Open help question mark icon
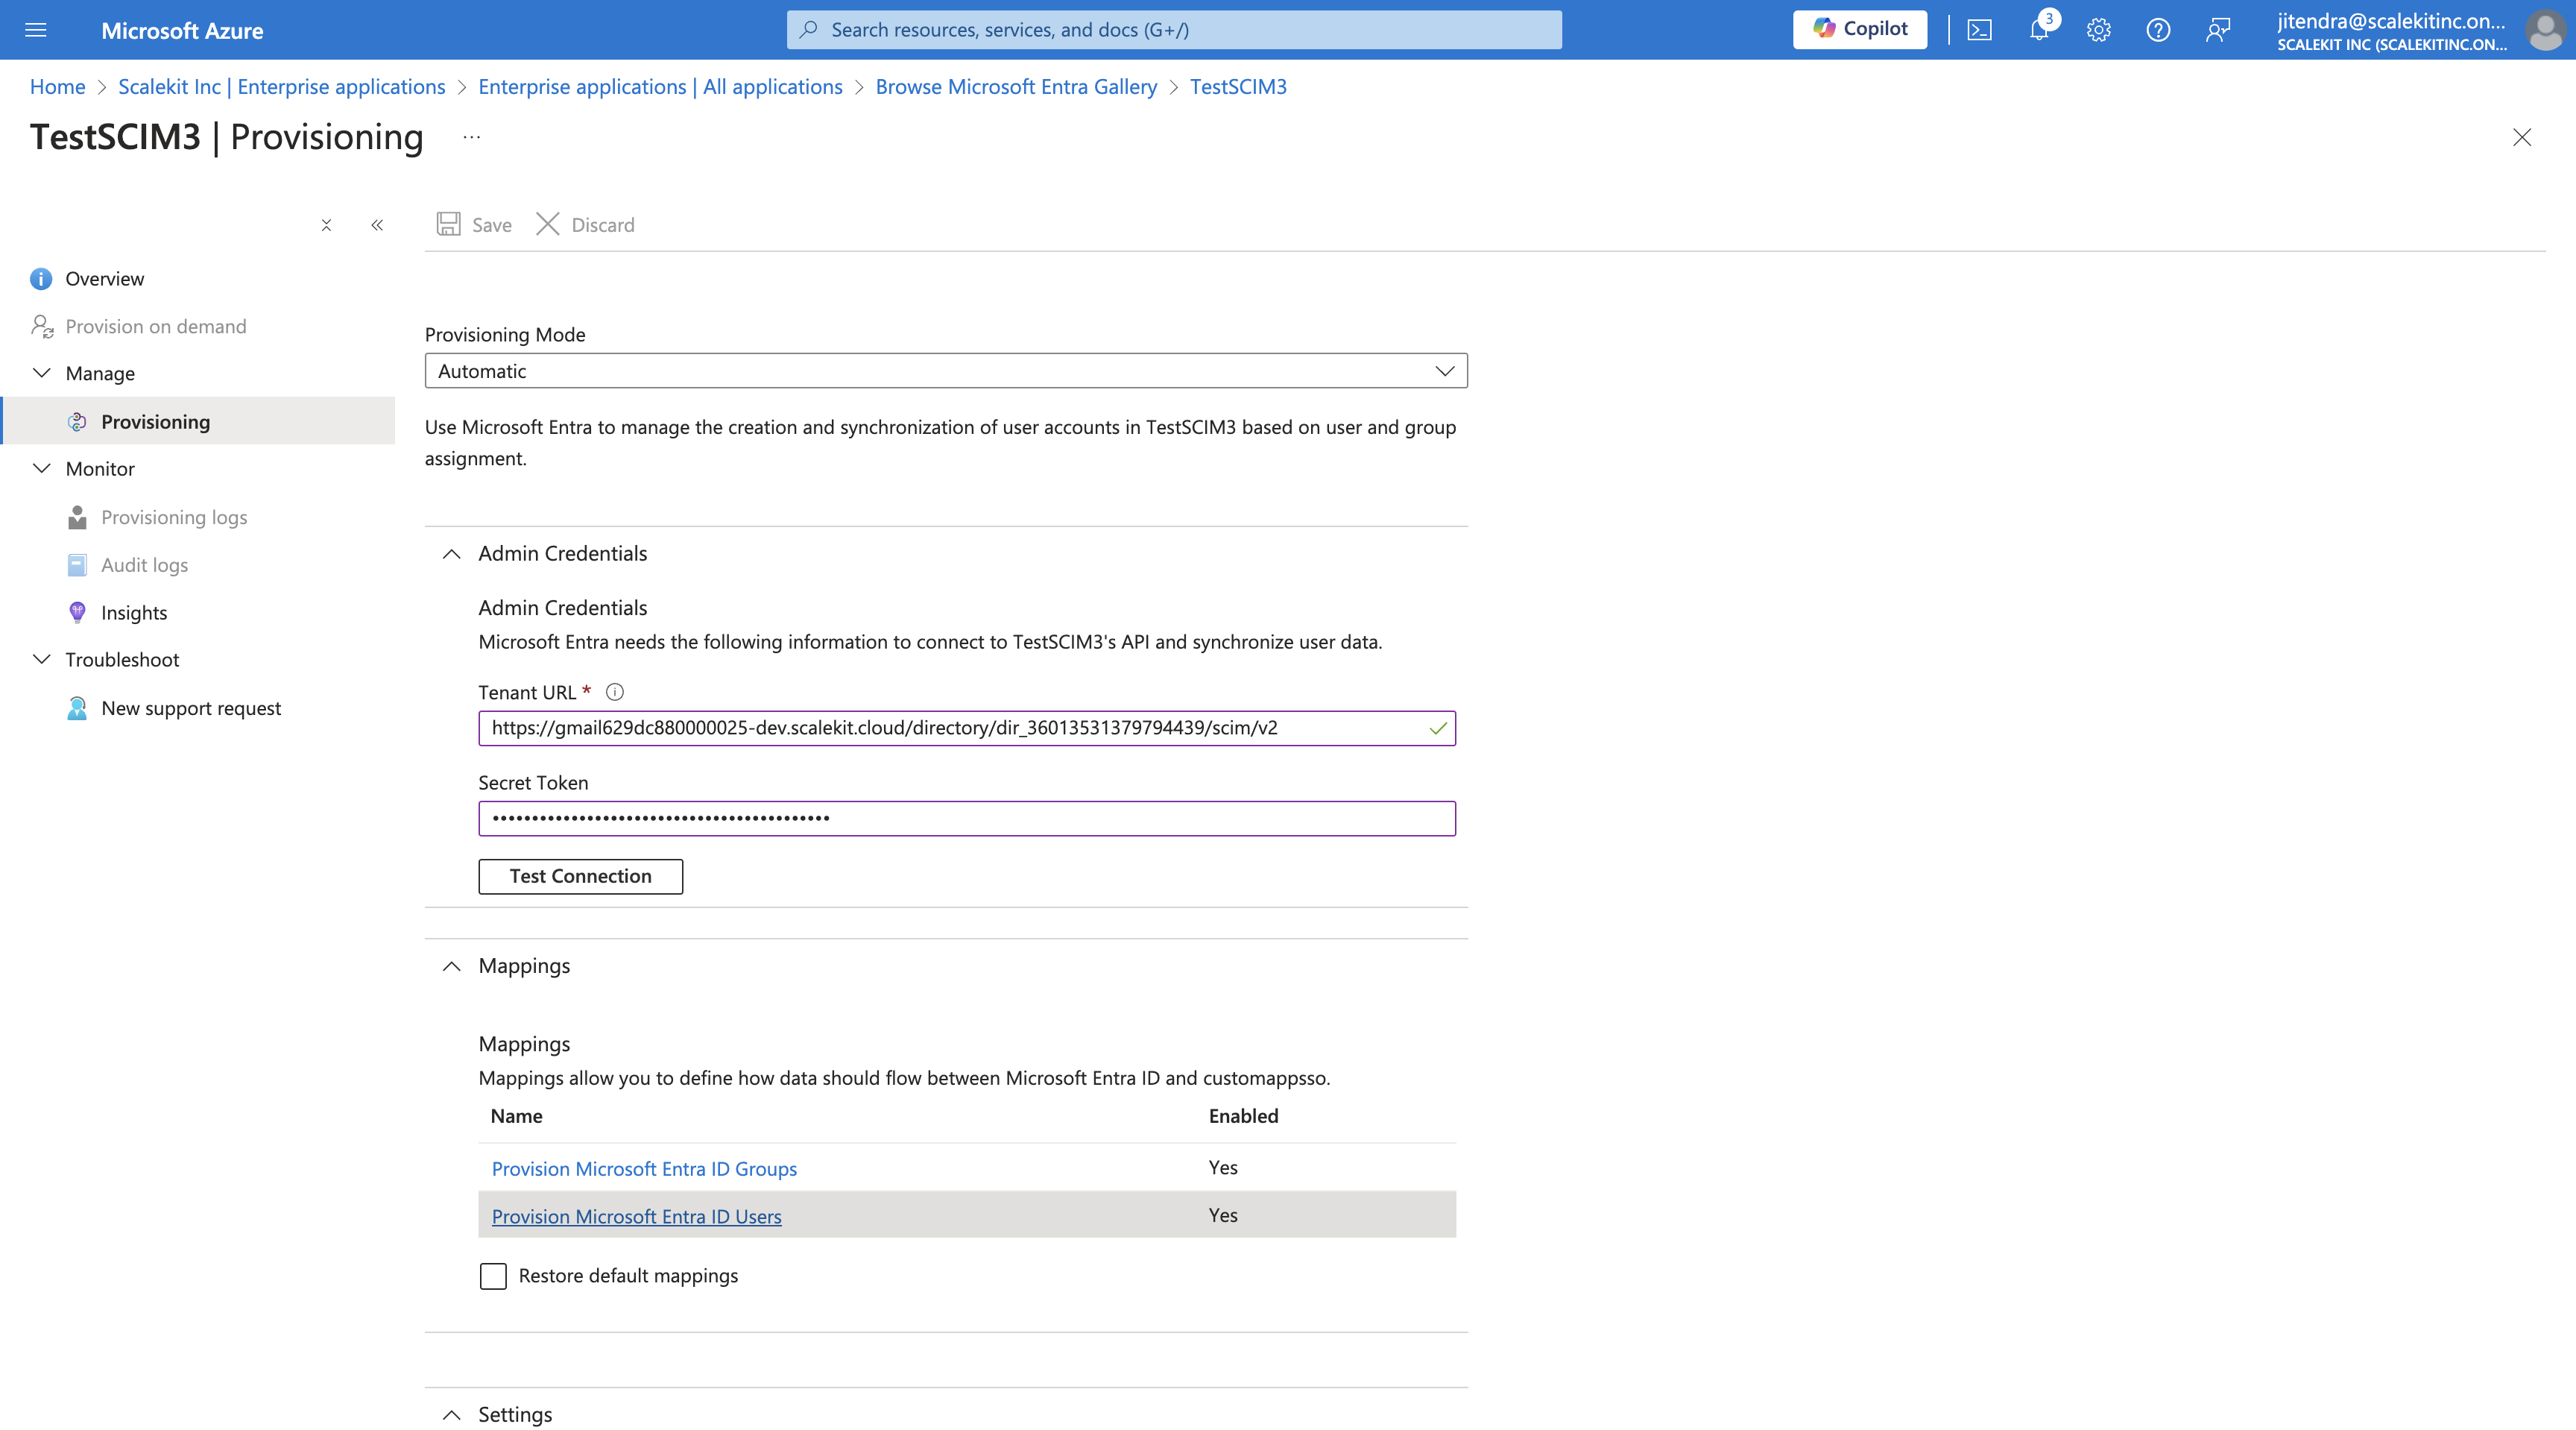The image size is (2576, 1430). pos(2158,30)
